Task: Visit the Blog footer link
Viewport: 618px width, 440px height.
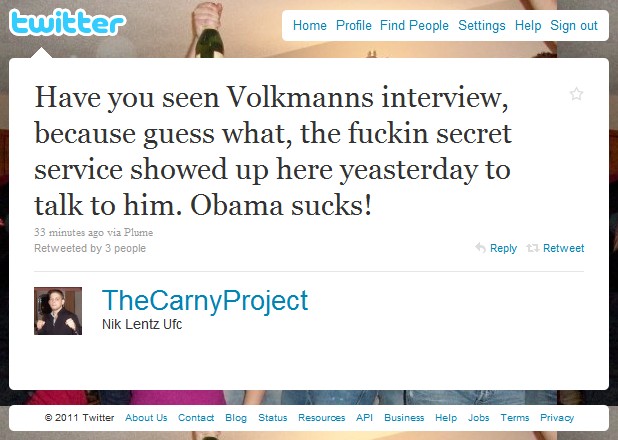Action: (236, 418)
